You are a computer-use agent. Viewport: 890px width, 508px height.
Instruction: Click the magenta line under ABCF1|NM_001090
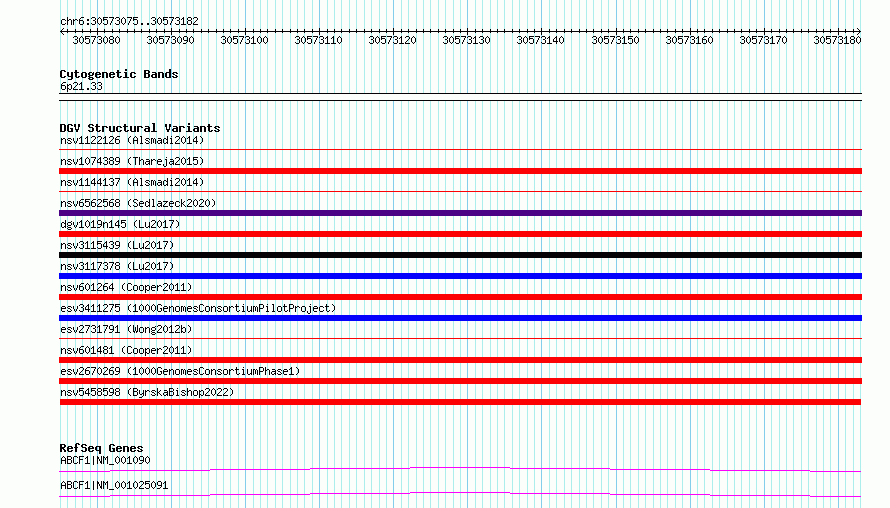click(x=460, y=469)
